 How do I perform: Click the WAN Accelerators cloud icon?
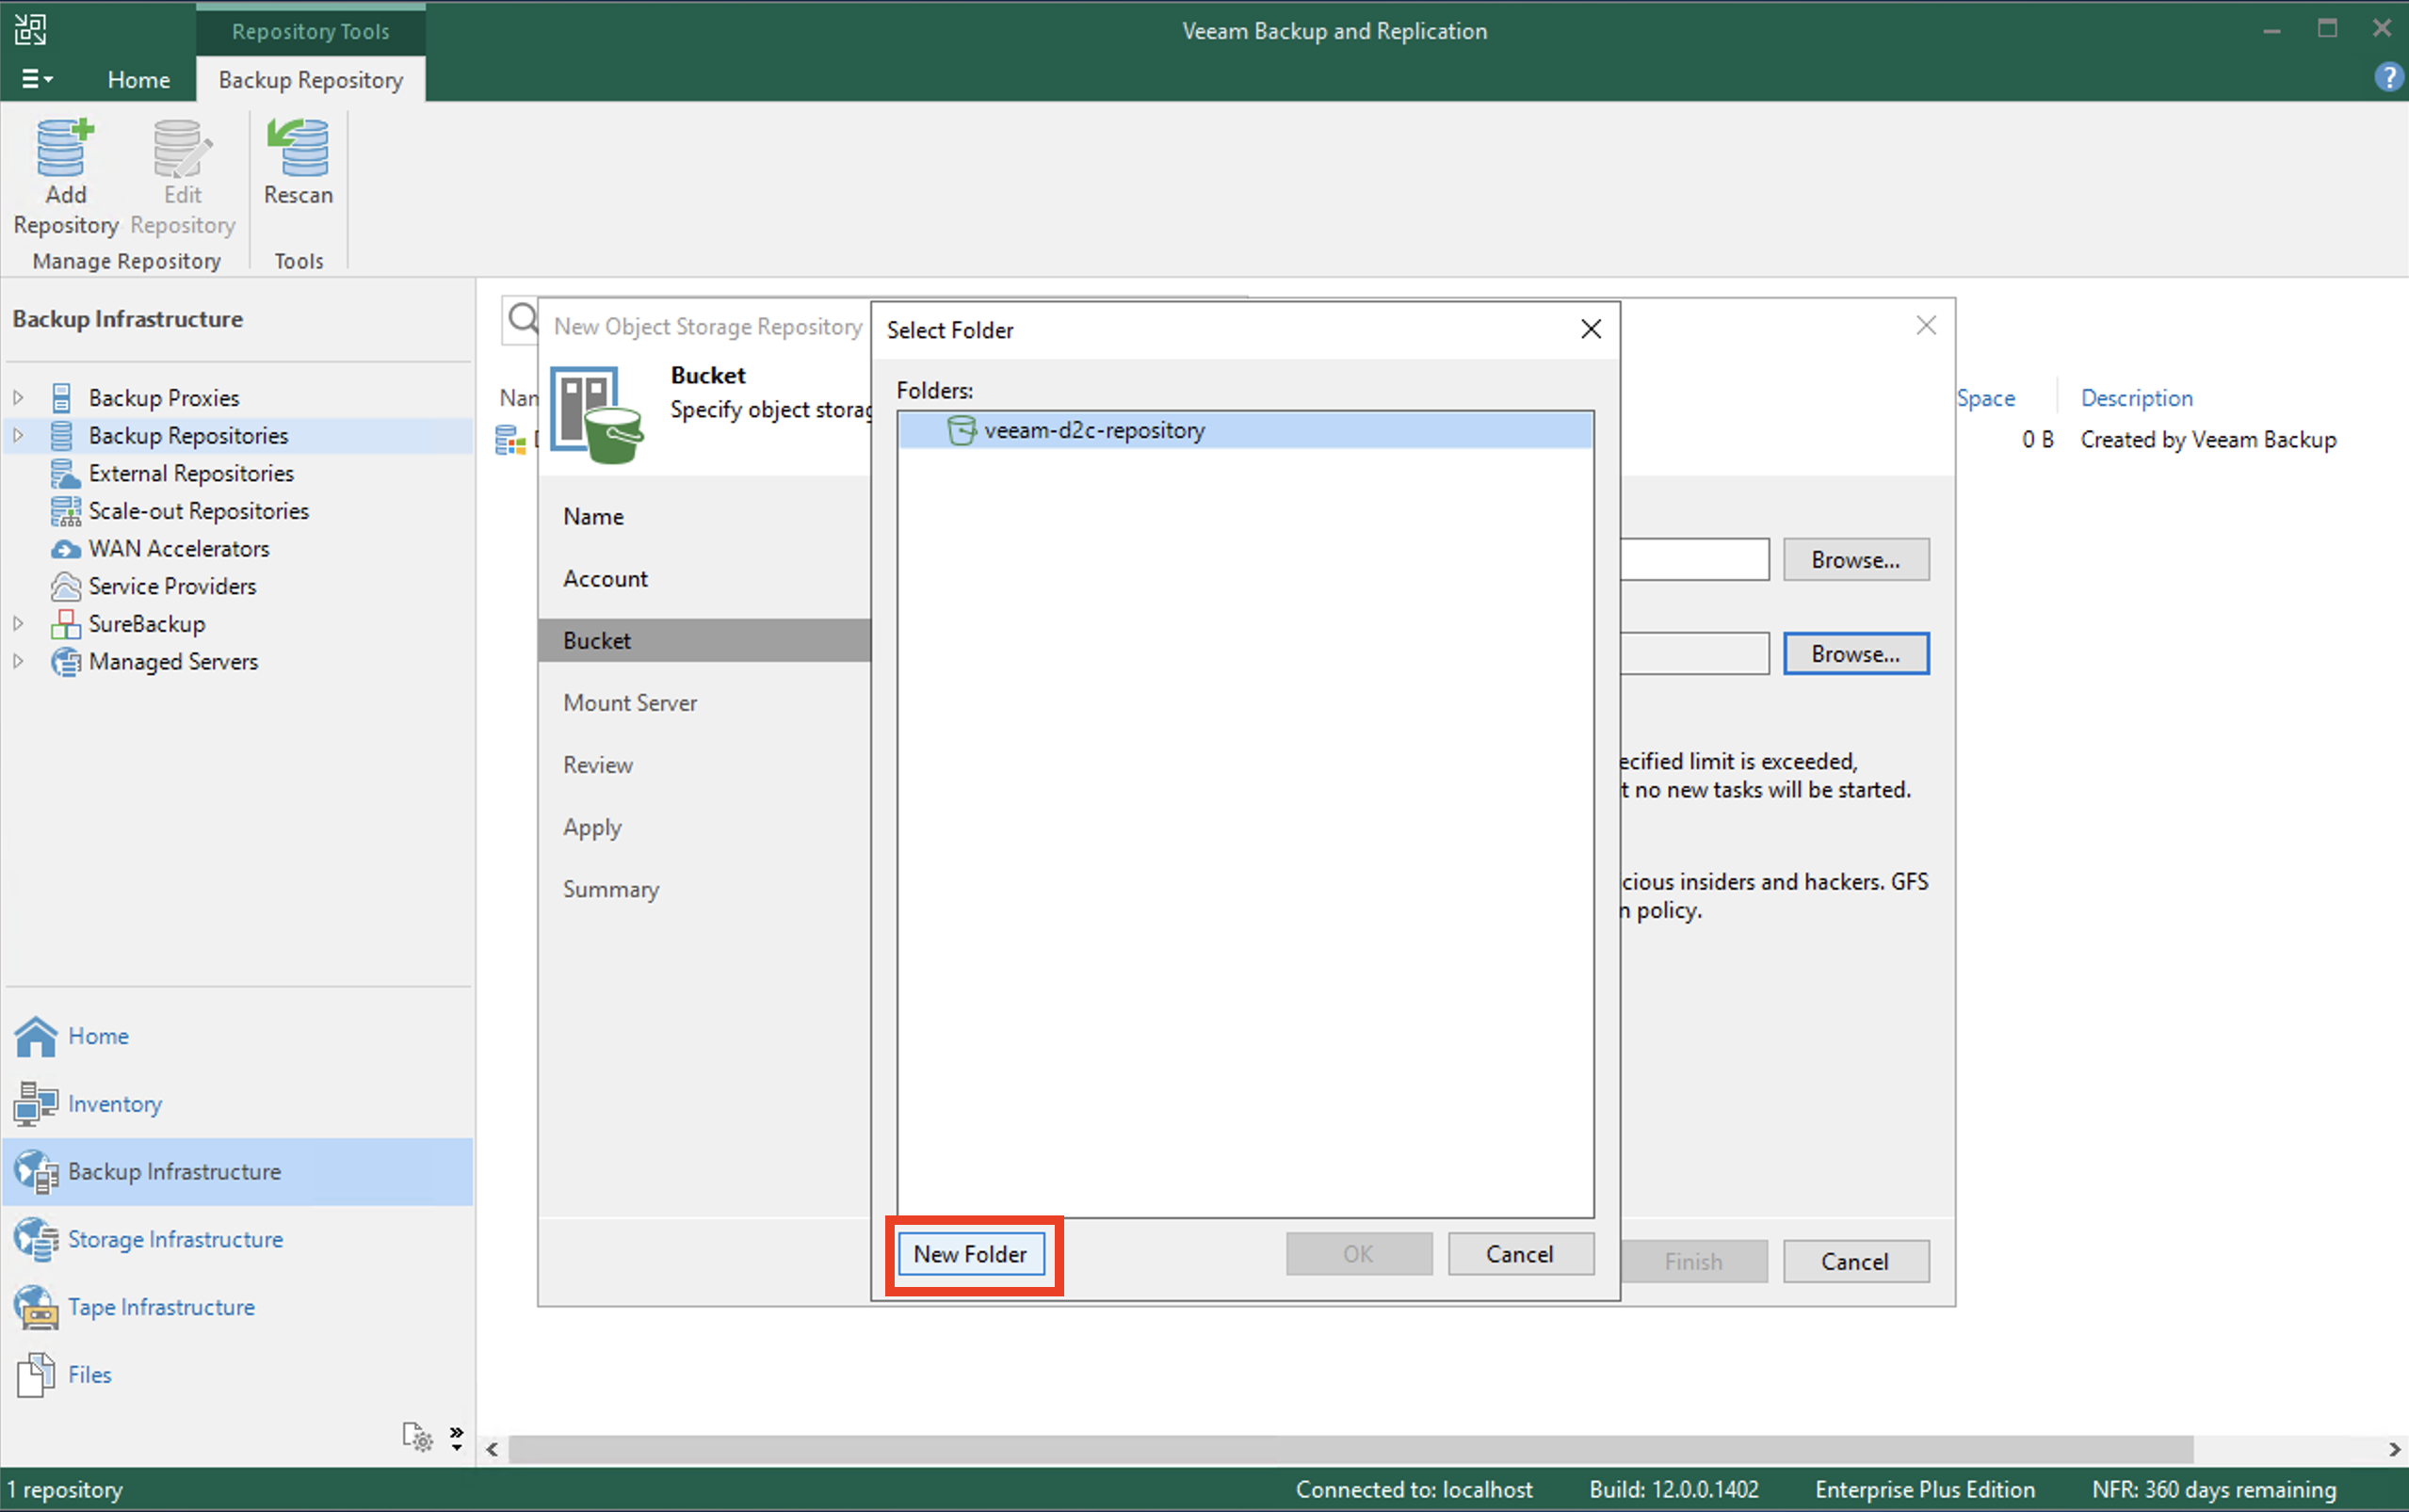point(65,549)
